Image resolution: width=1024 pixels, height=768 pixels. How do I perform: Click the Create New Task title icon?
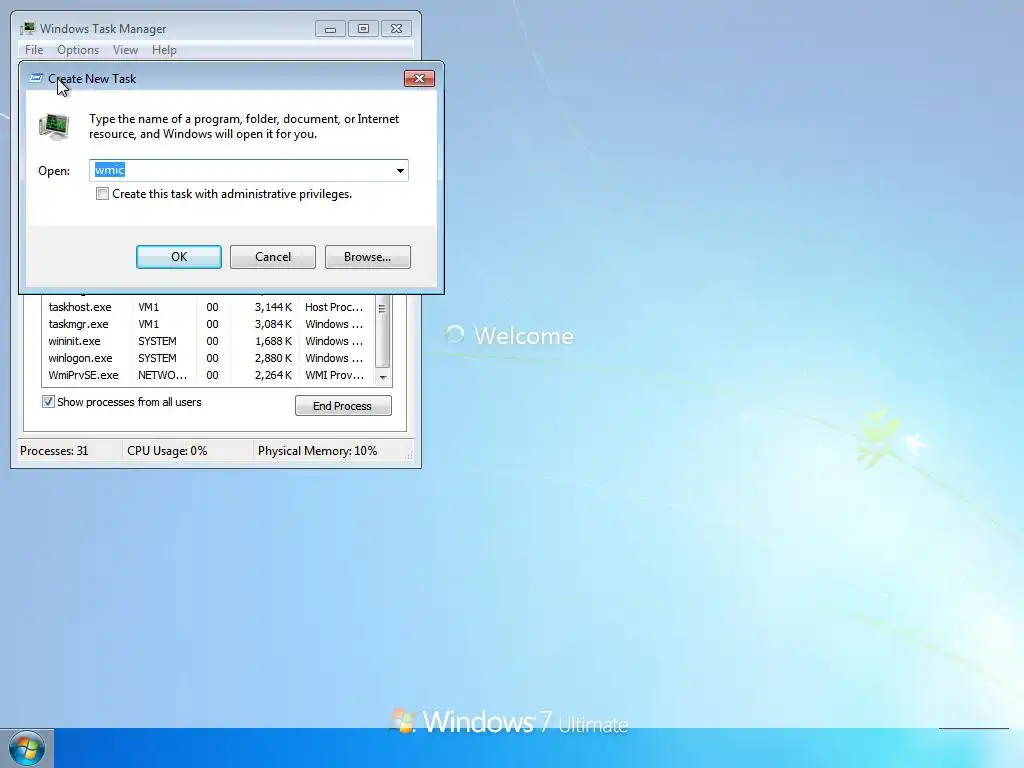pos(37,78)
